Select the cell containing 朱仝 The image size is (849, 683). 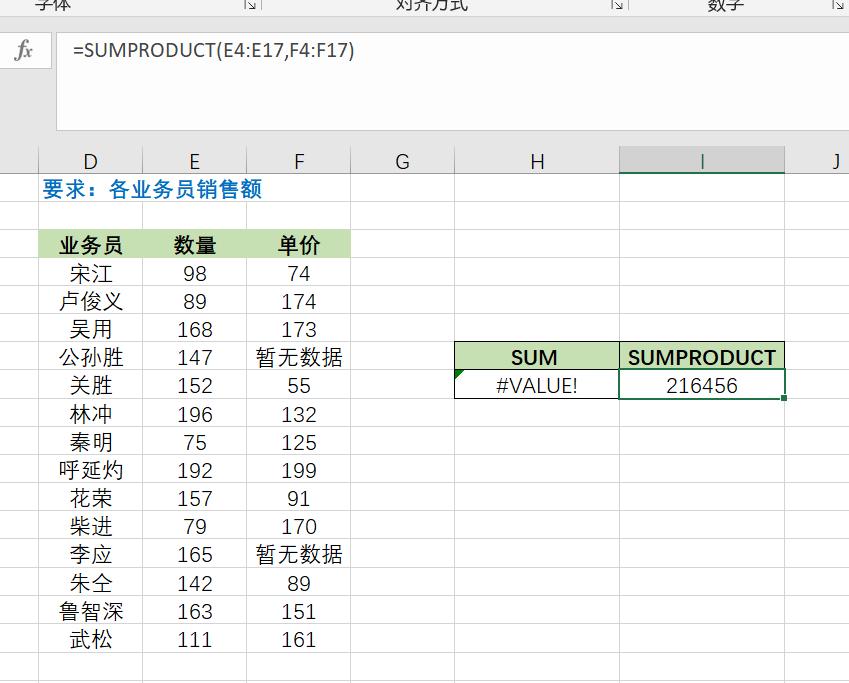90,583
